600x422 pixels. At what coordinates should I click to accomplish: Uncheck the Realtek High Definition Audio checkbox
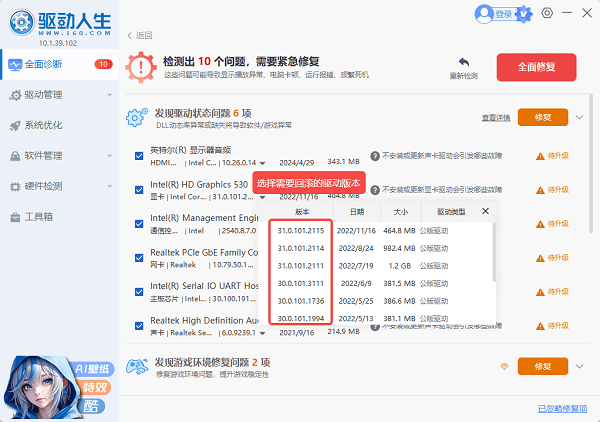point(139,326)
